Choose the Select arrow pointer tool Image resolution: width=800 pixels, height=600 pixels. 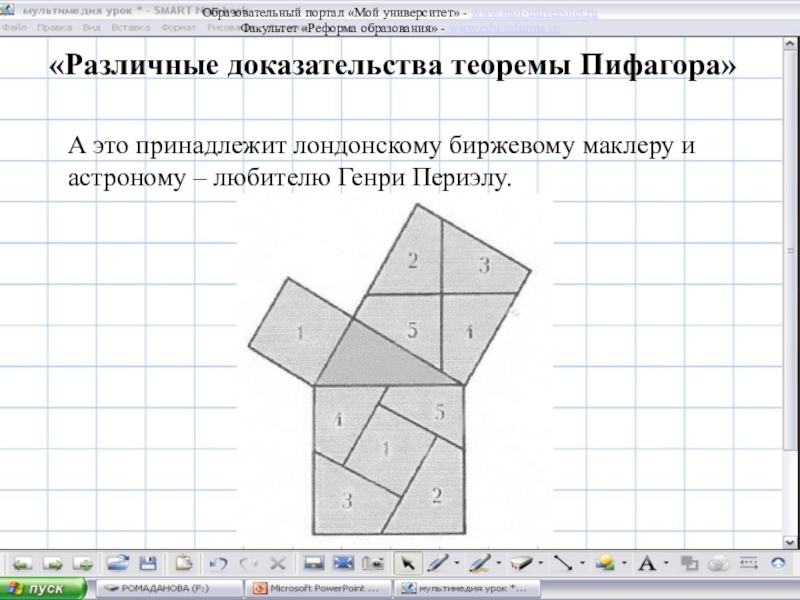pyautogui.click(x=408, y=563)
